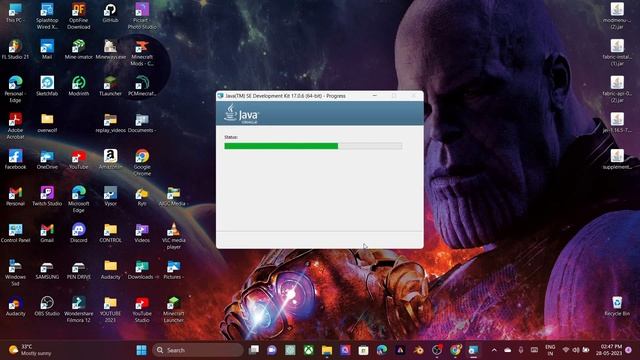Select the FL Studio 21 icon
640x360 pixels.
[x=15, y=50]
